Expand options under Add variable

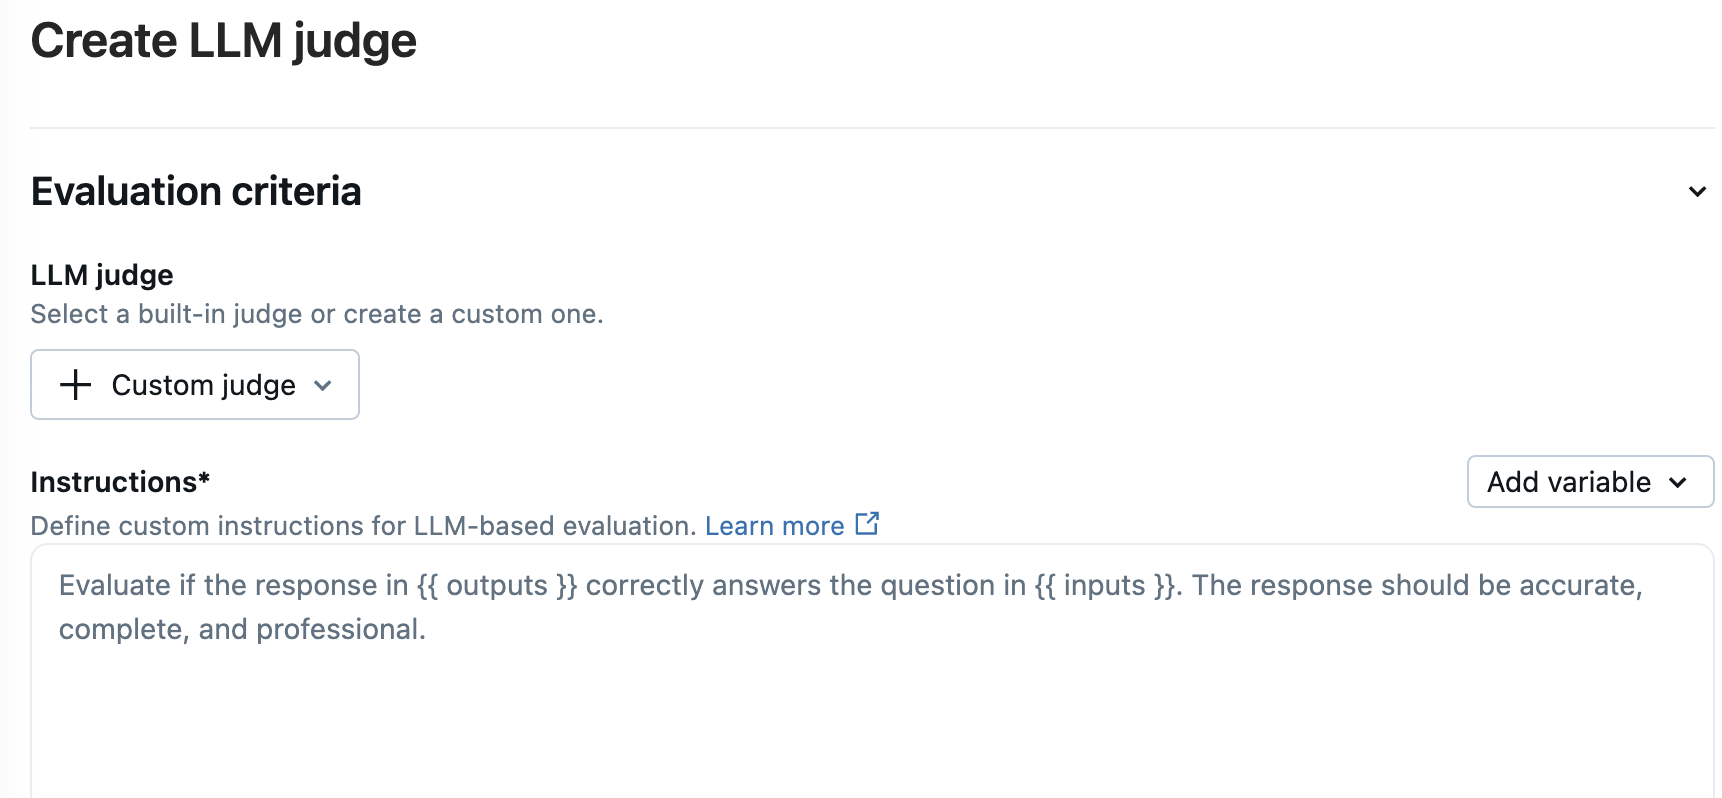click(1589, 482)
